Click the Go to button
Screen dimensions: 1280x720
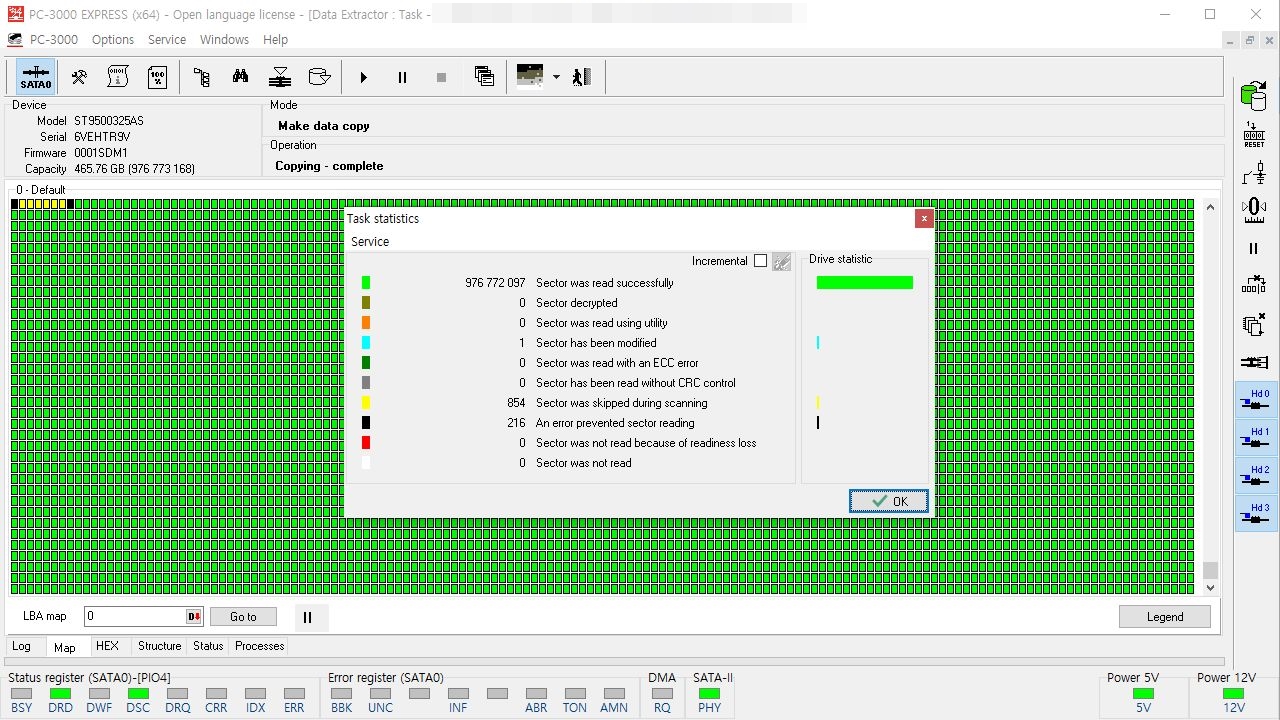(x=243, y=617)
